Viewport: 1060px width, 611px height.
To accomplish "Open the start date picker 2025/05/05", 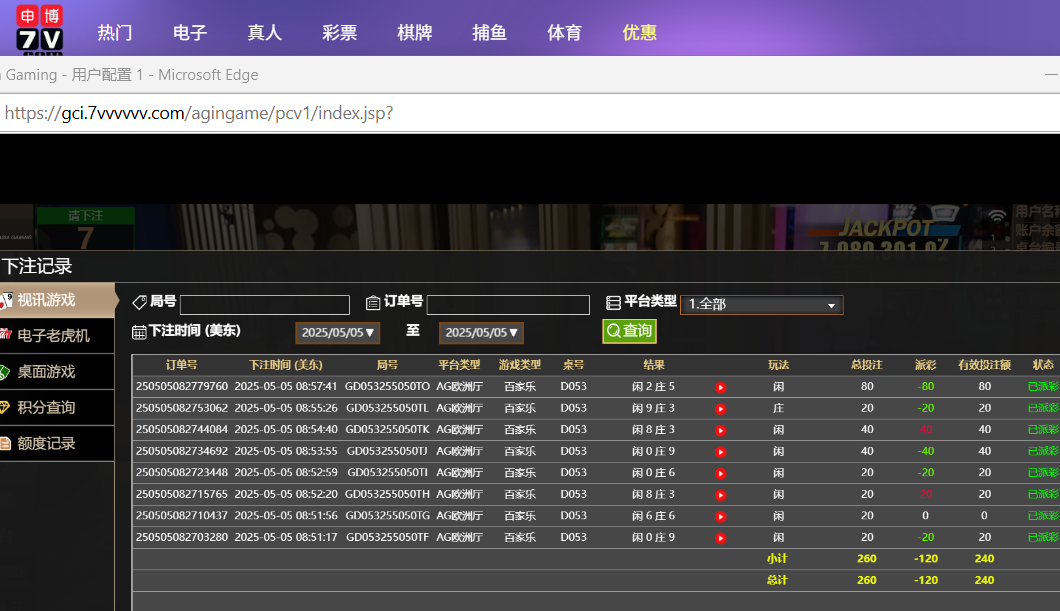I will click(x=338, y=333).
